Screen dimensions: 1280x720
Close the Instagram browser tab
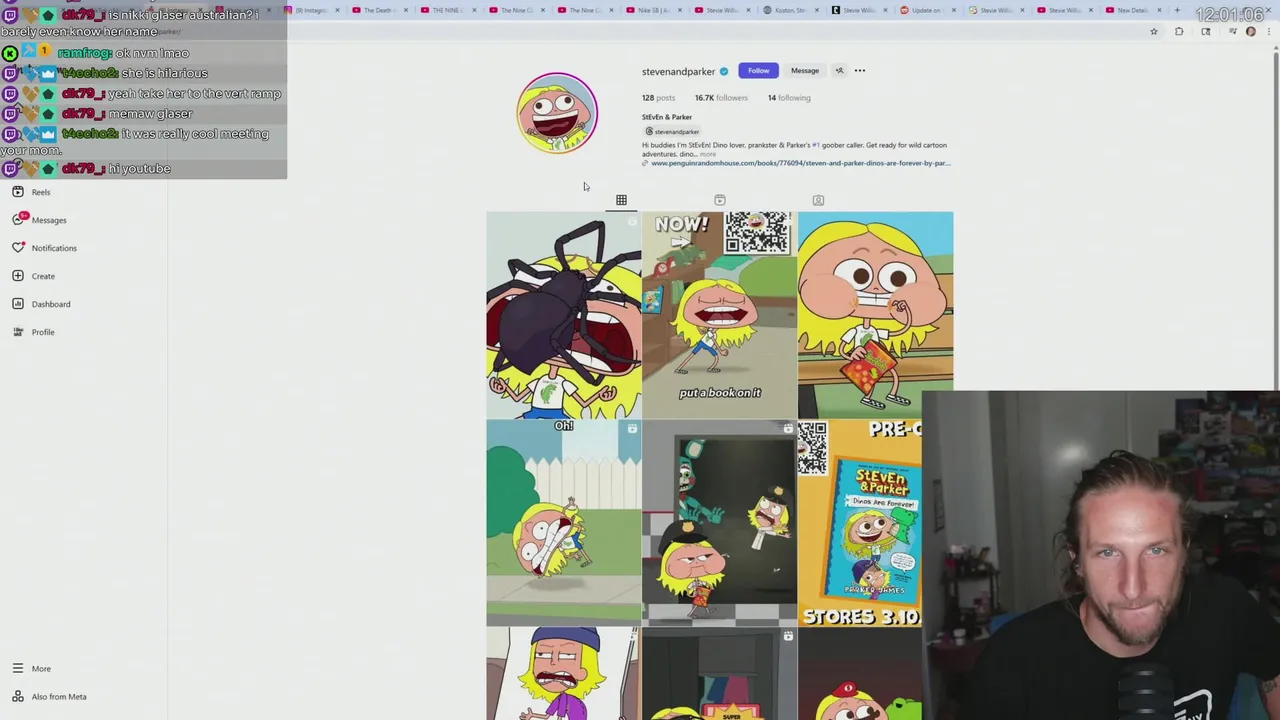tap(337, 10)
